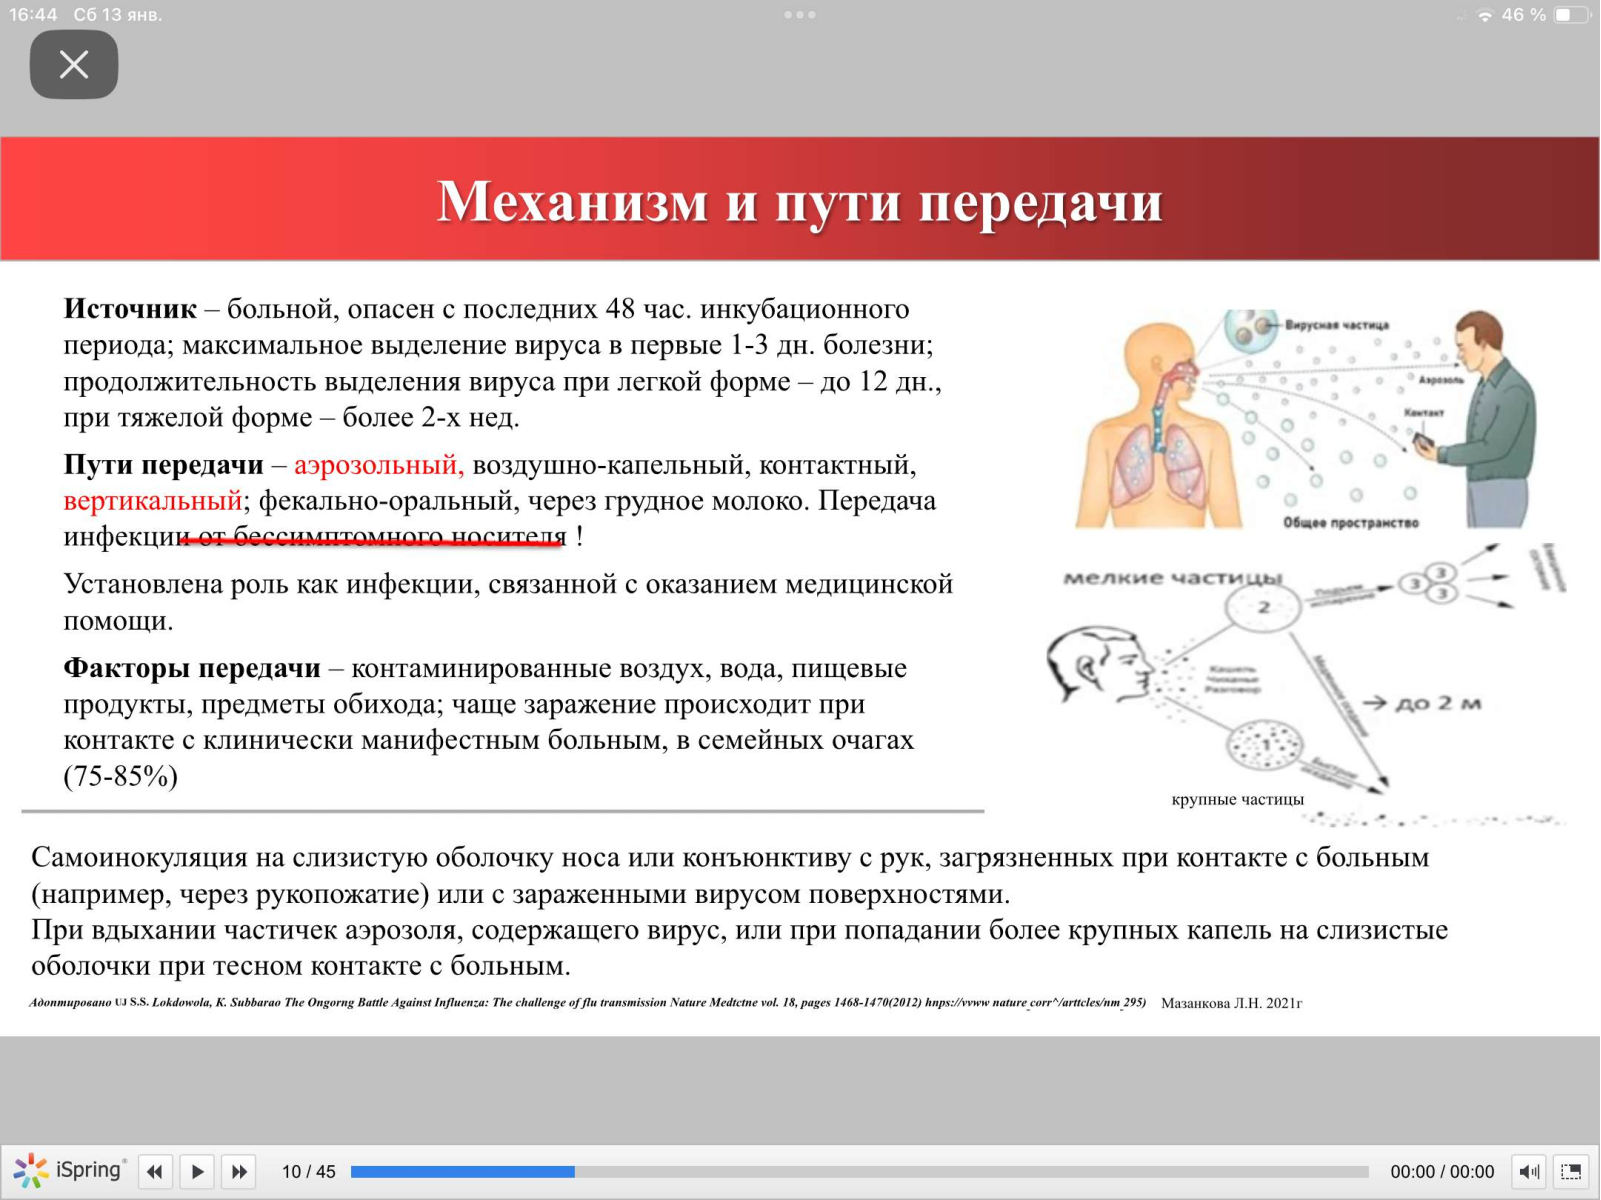Click the slide title Механизм и пути передачи
Viewport: 1601px width, 1200px height.
[799, 201]
